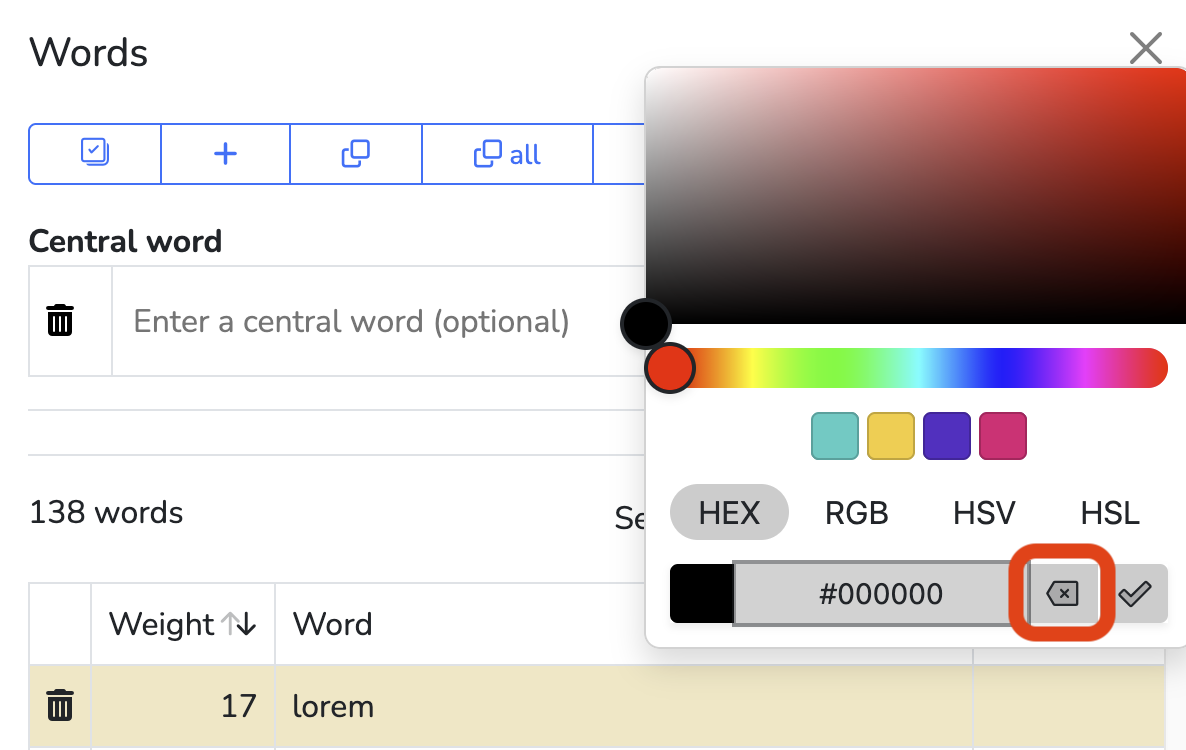Delete the central word with trash icon
1186x750 pixels.
click(x=61, y=321)
